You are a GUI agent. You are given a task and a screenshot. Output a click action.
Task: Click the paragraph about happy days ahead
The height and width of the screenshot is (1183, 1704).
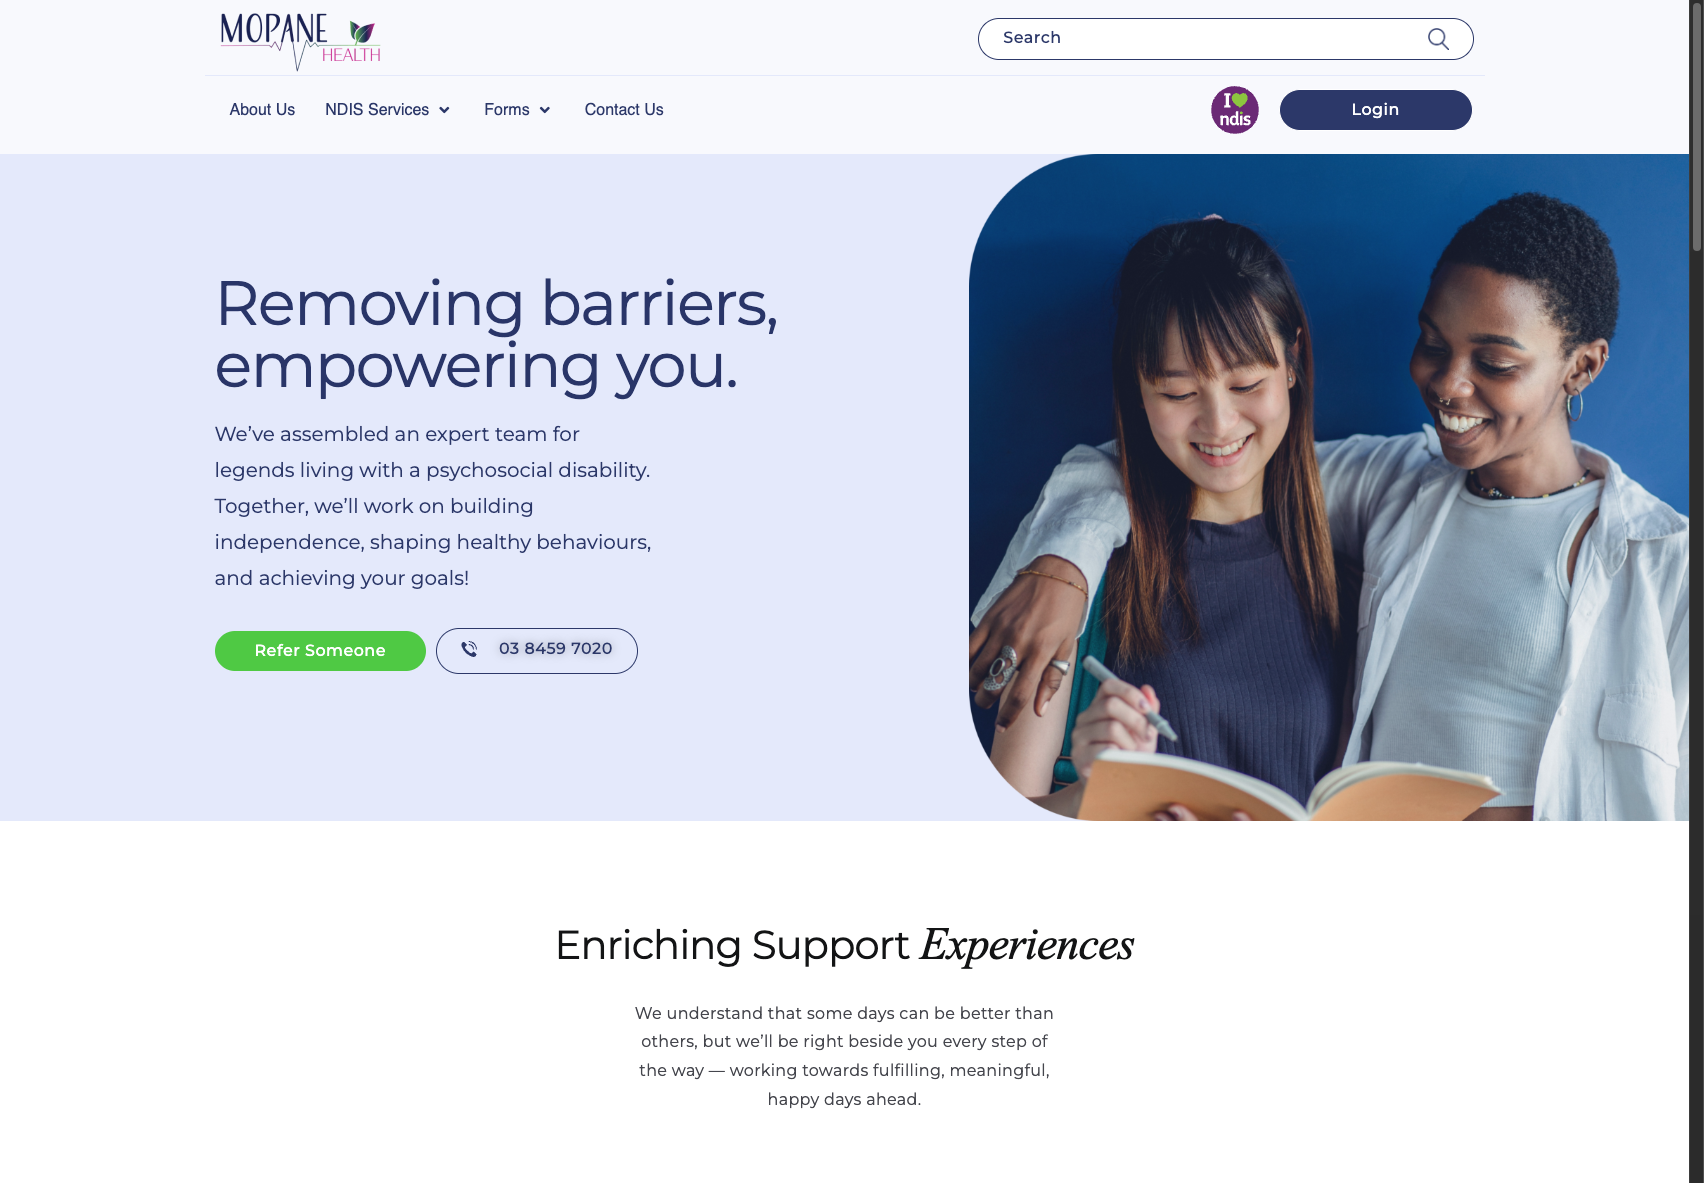point(844,1056)
